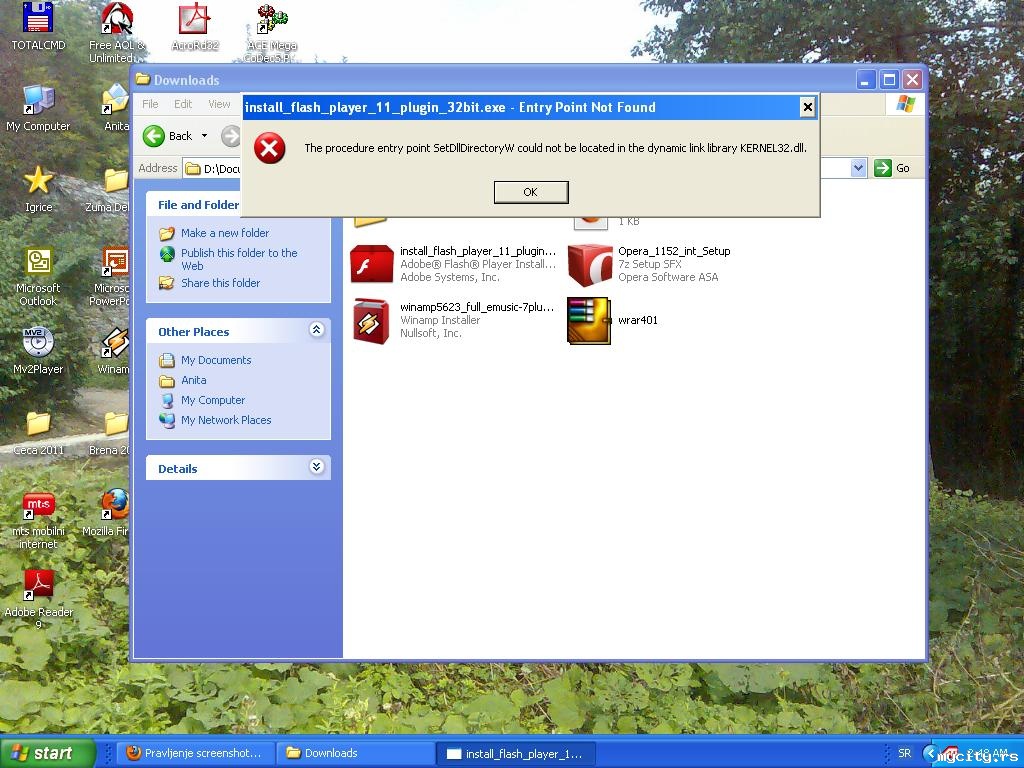
Task: Click Share this folder link
Action: [220, 283]
